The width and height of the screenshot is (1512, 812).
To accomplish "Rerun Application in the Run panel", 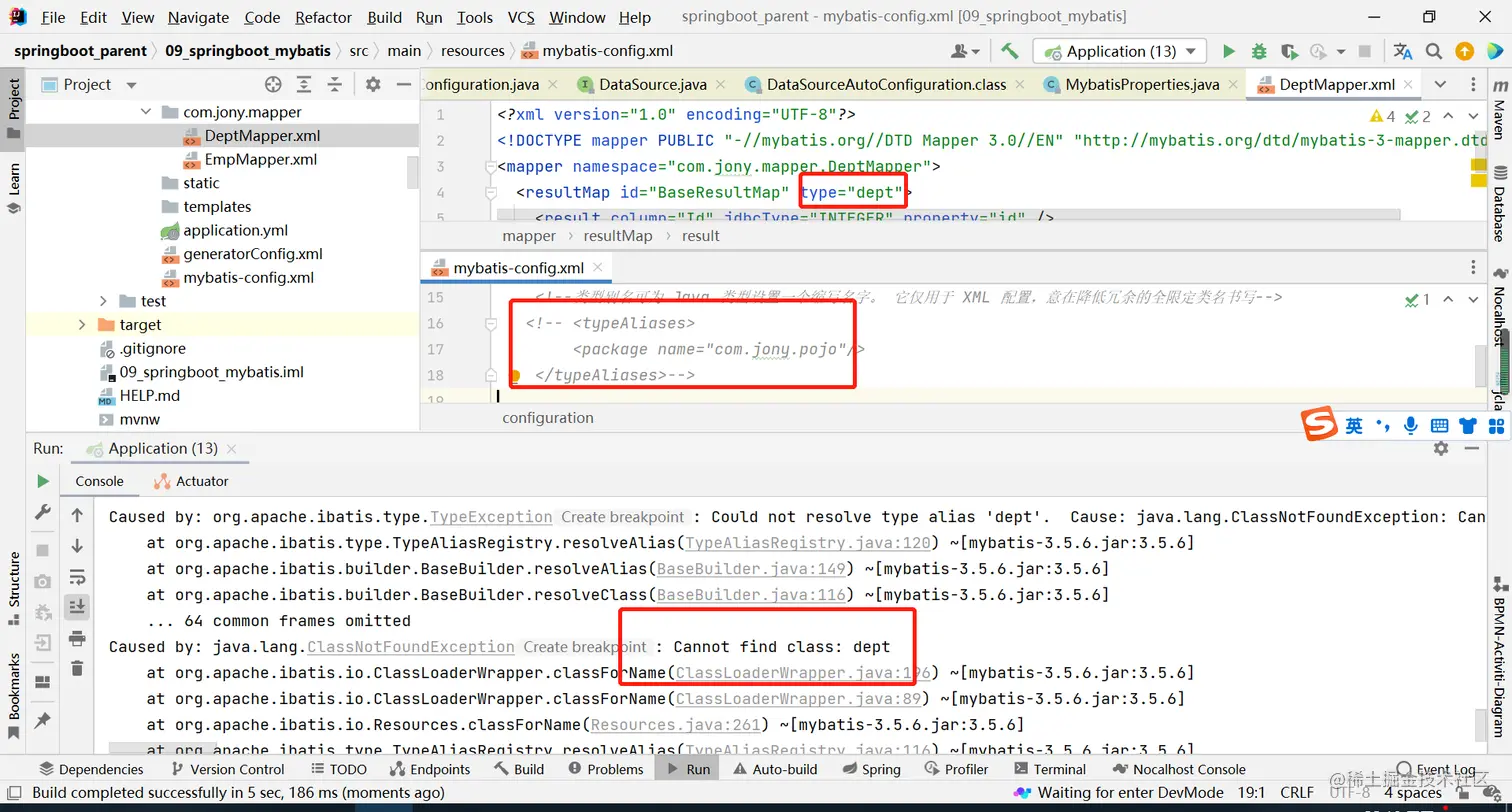I will coord(42,481).
